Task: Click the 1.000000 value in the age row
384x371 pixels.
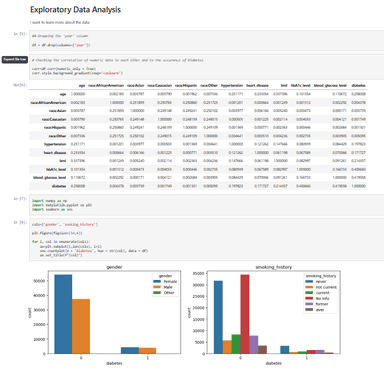Action: coord(78,94)
